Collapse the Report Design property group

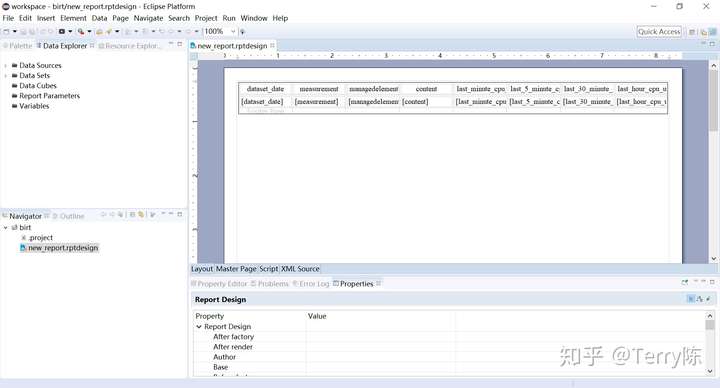(x=199, y=326)
